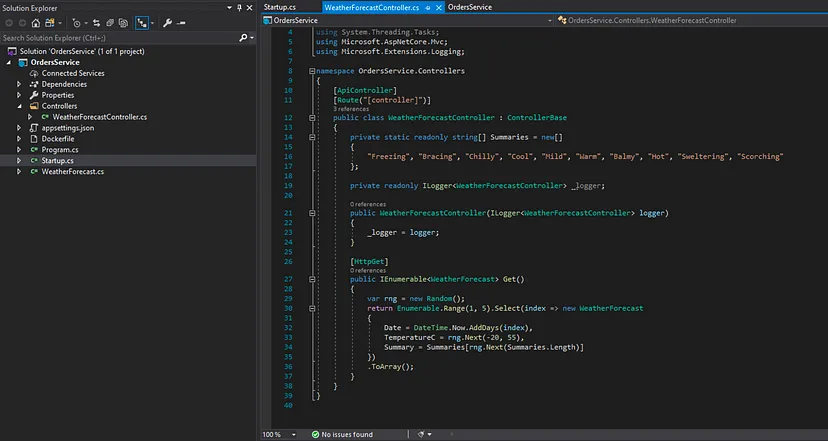
Task: Expand the appsettings.json node arrow
Action: 19,128
